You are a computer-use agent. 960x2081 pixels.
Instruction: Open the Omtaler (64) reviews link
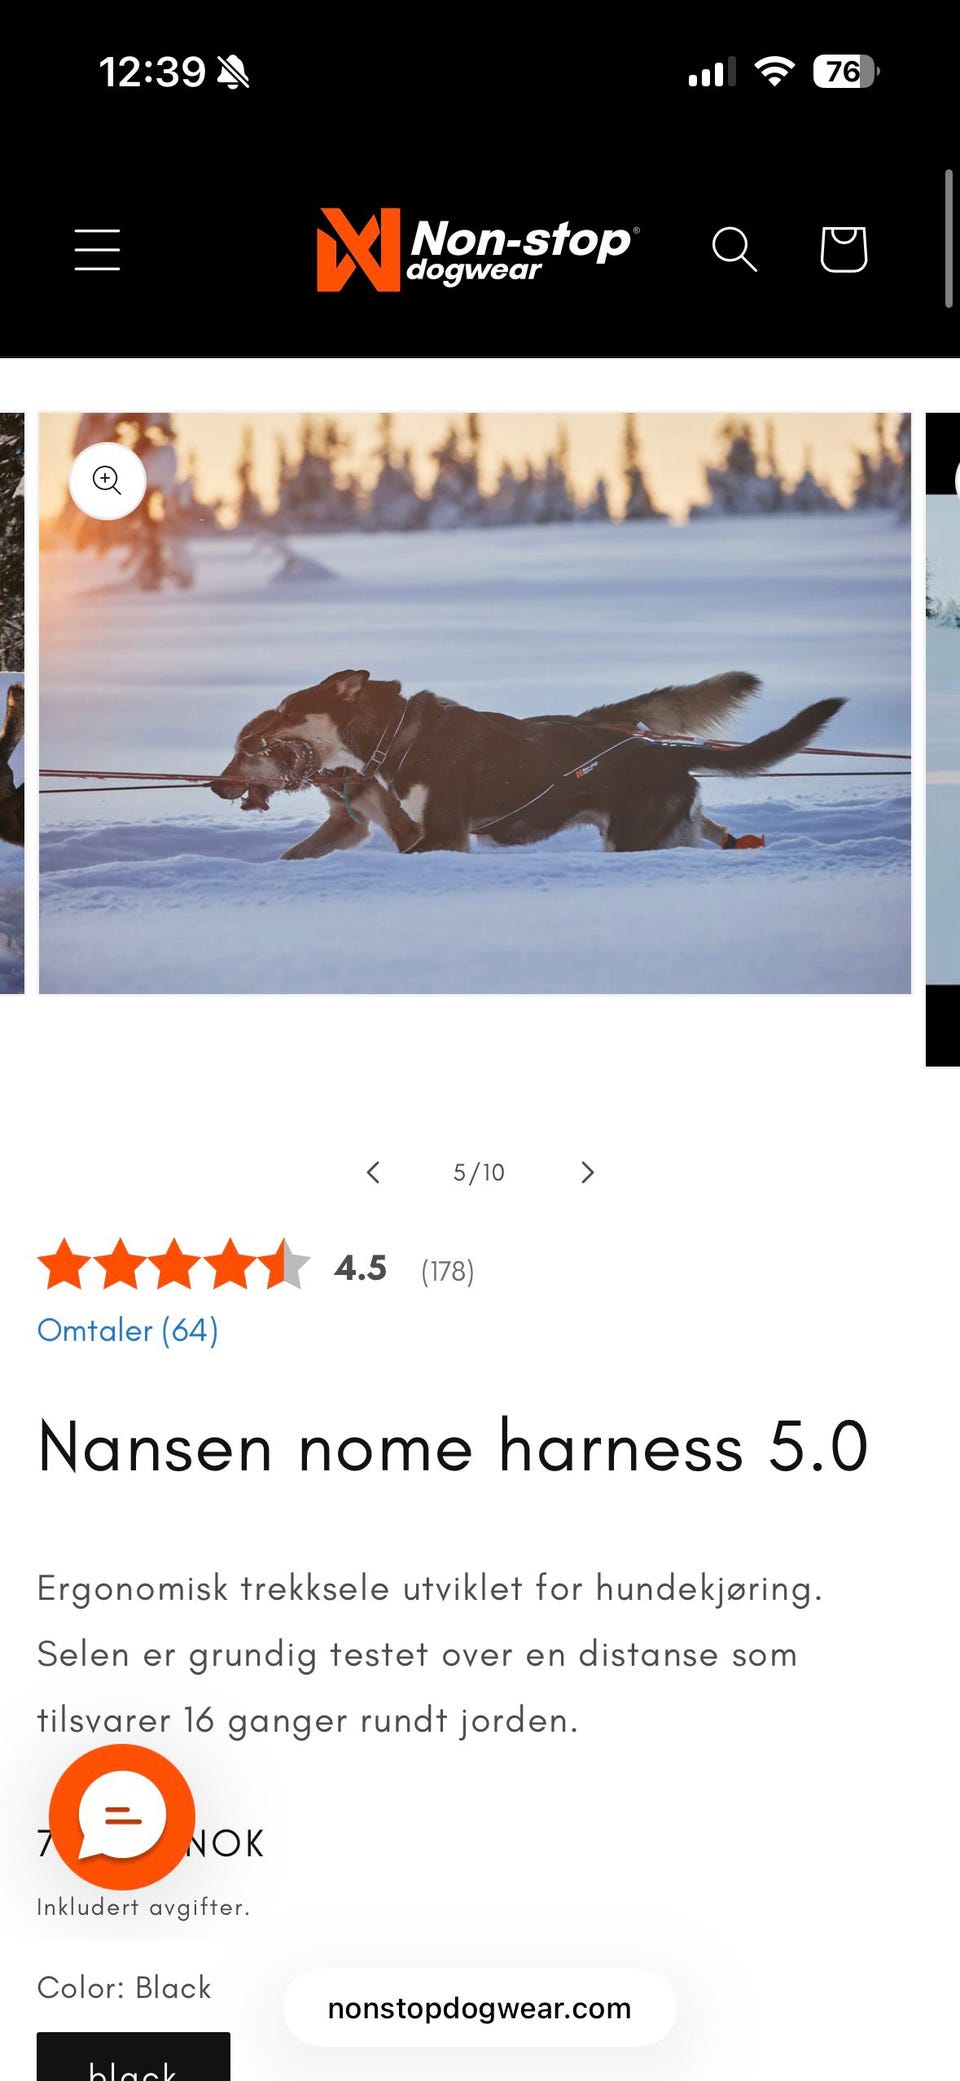click(127, 1330)
